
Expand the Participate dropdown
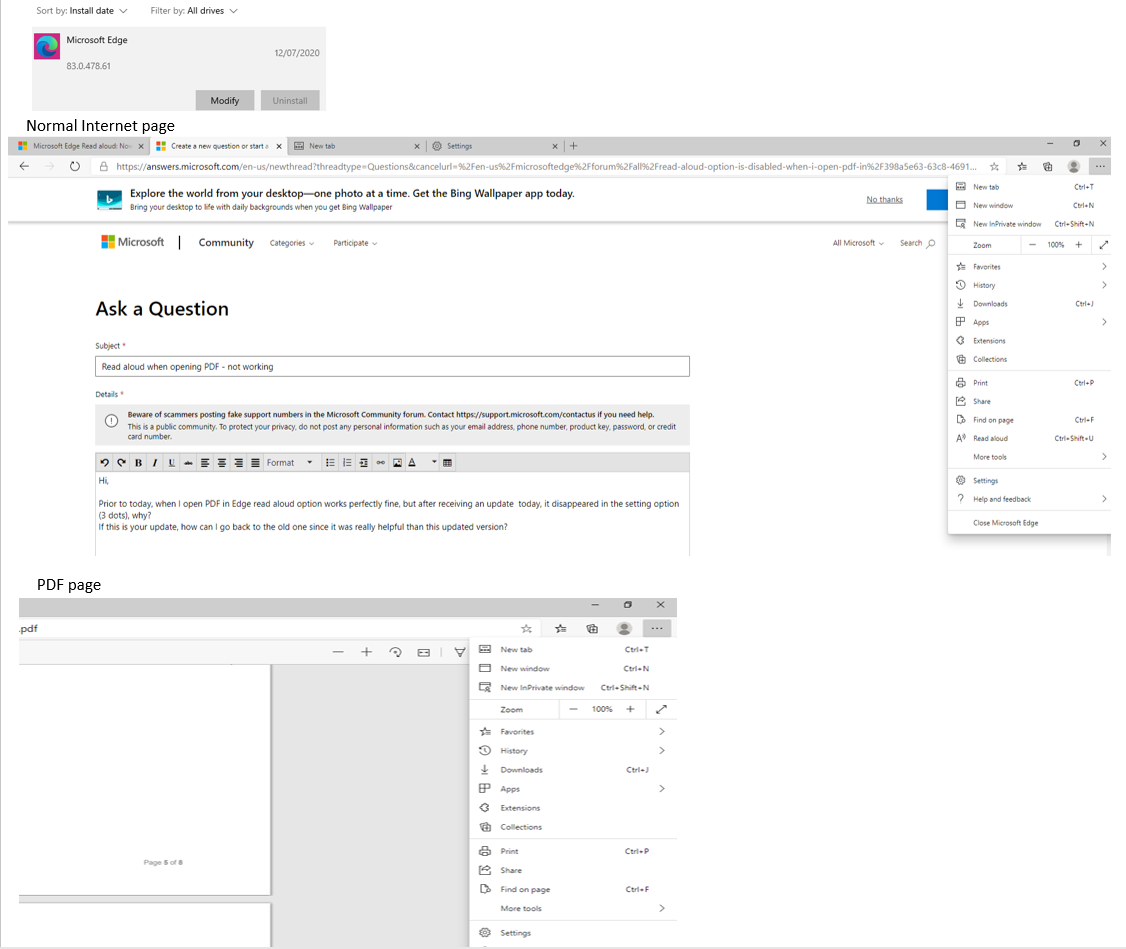click(x=355, y=243)
